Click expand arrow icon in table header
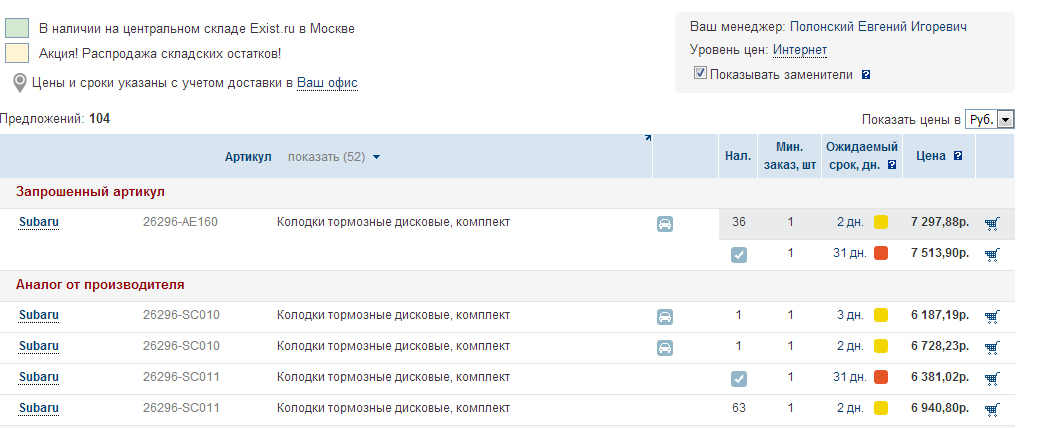 click(647, 139)
